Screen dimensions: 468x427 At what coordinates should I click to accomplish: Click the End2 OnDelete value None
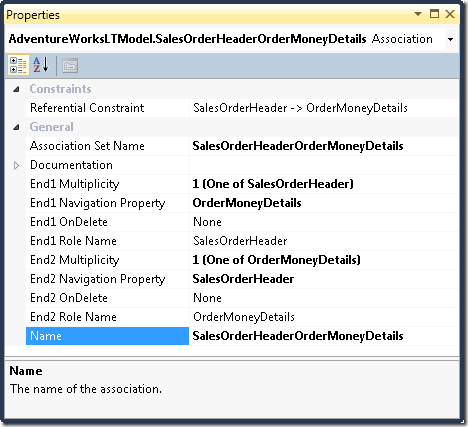(207, 298)
